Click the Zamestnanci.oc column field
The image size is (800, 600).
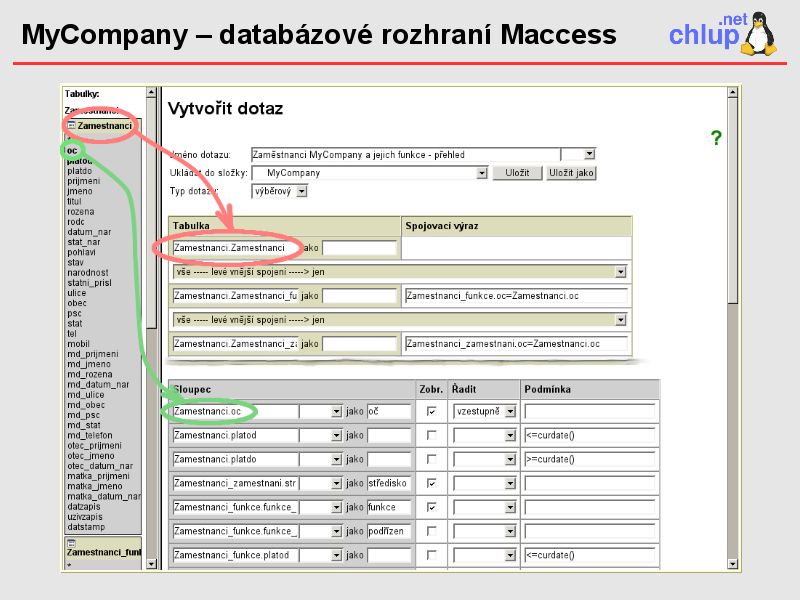click(235, 411)
